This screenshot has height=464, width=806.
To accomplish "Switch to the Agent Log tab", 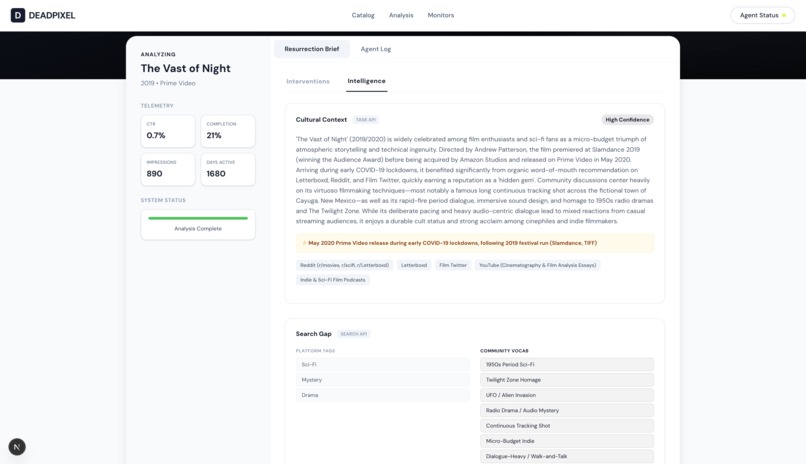I will click(376, 49).
